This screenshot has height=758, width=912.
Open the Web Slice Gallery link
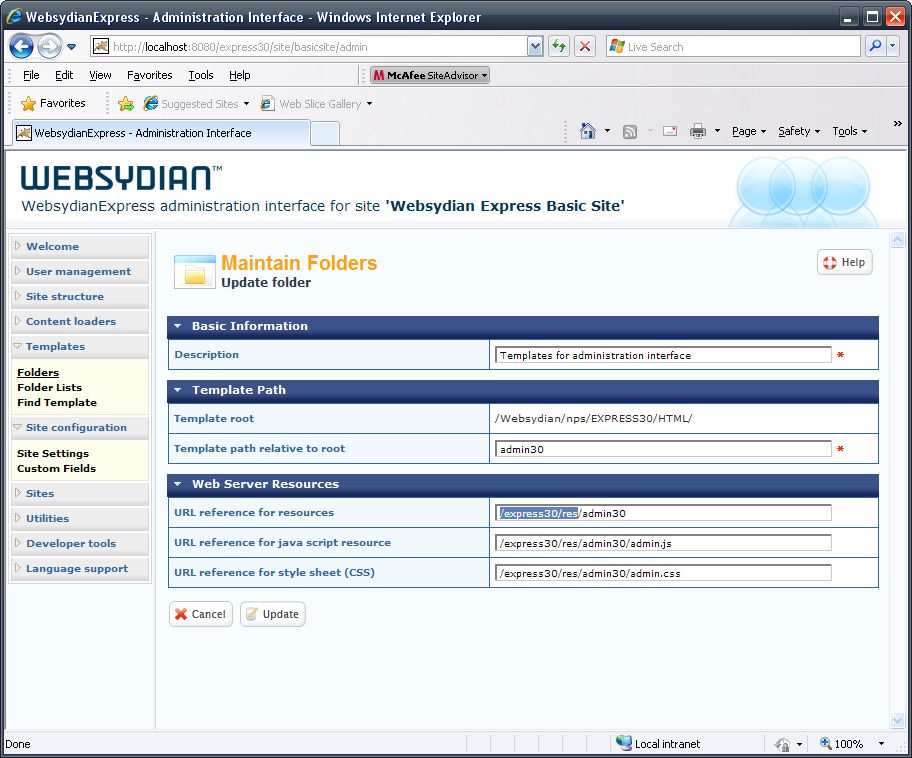(x=316, y=104)
